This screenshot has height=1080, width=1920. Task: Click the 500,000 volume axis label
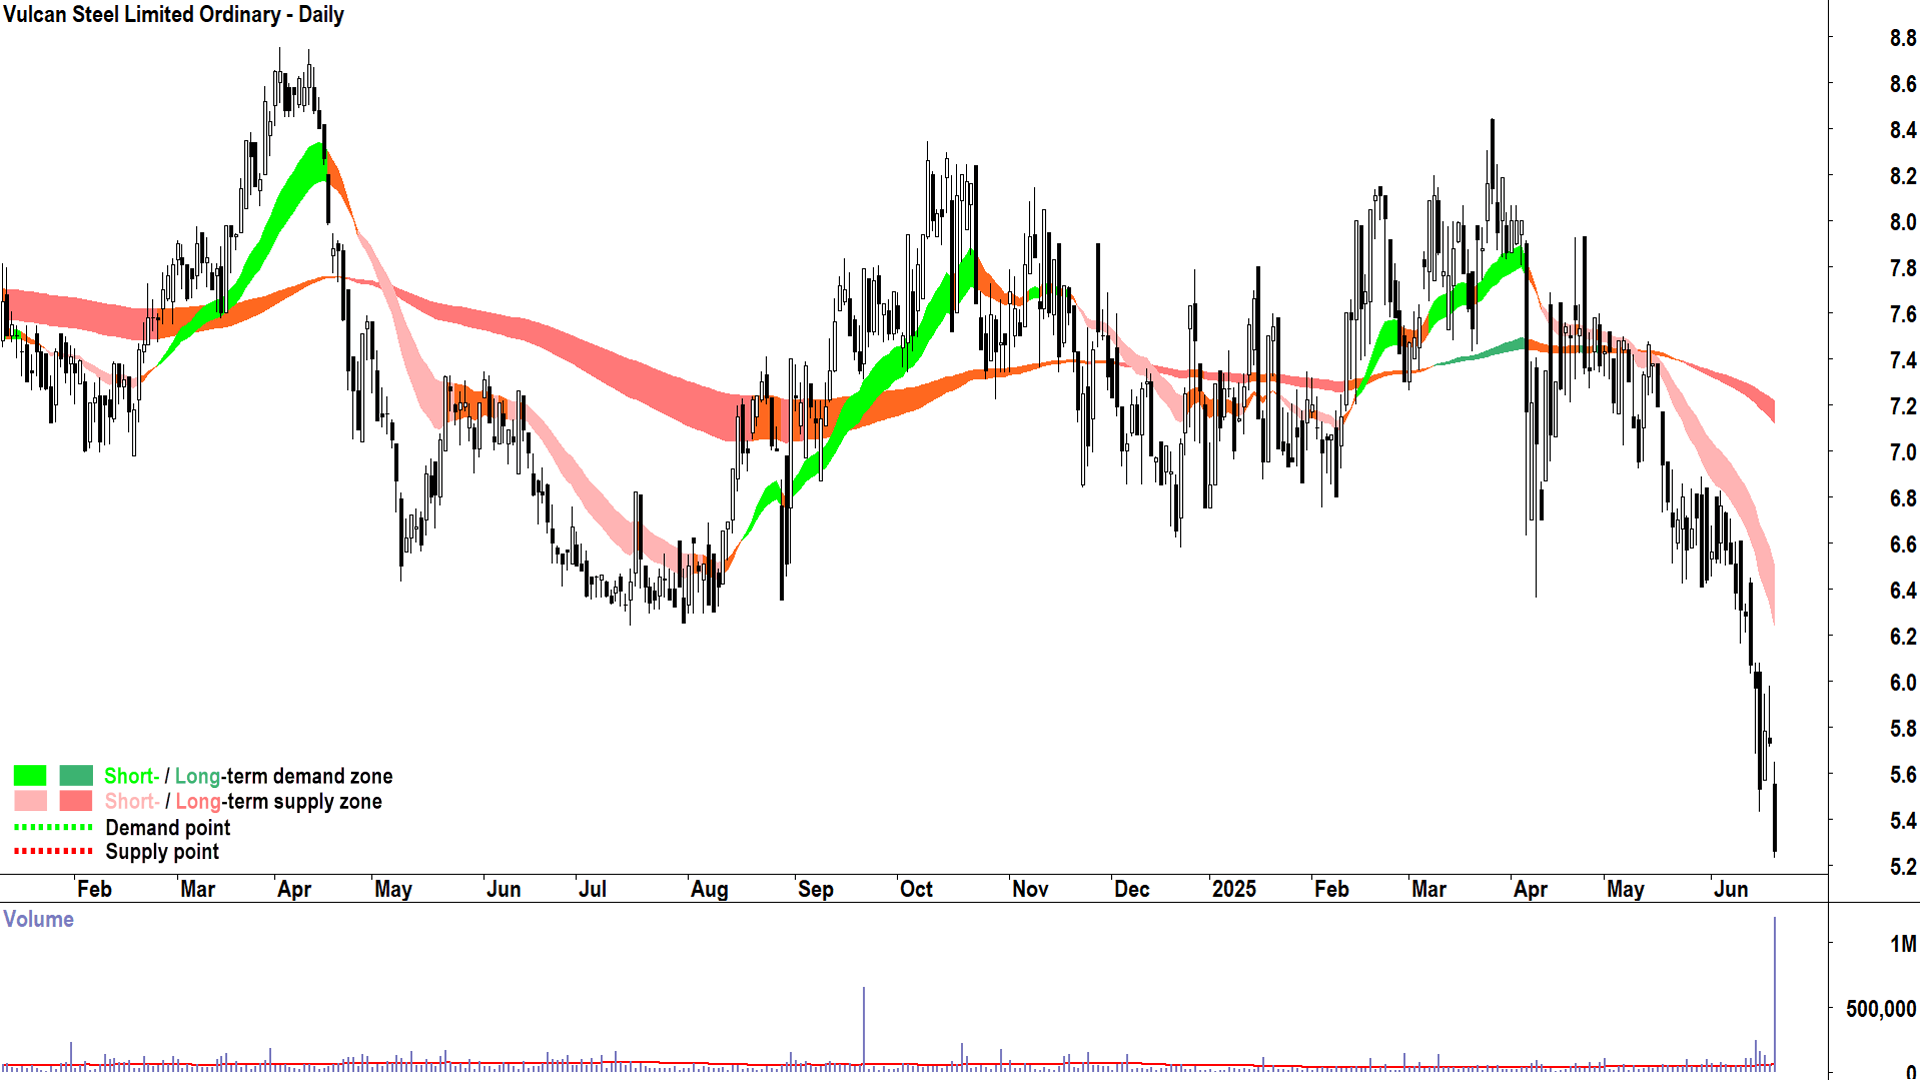pyautogui.click(x=1881, y=1008)
